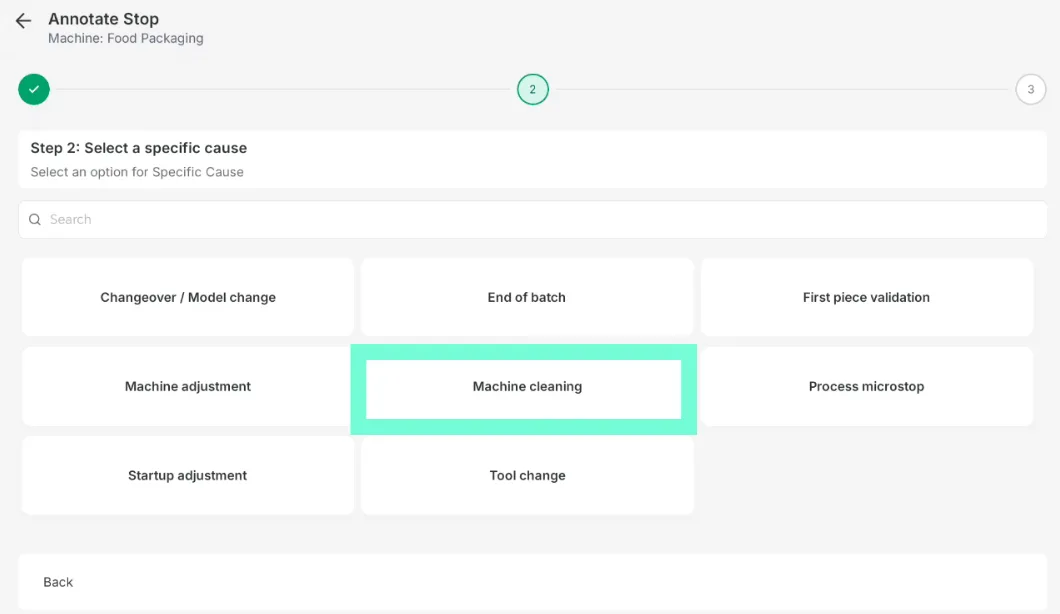Select End of batch cause

coord(527,298)
